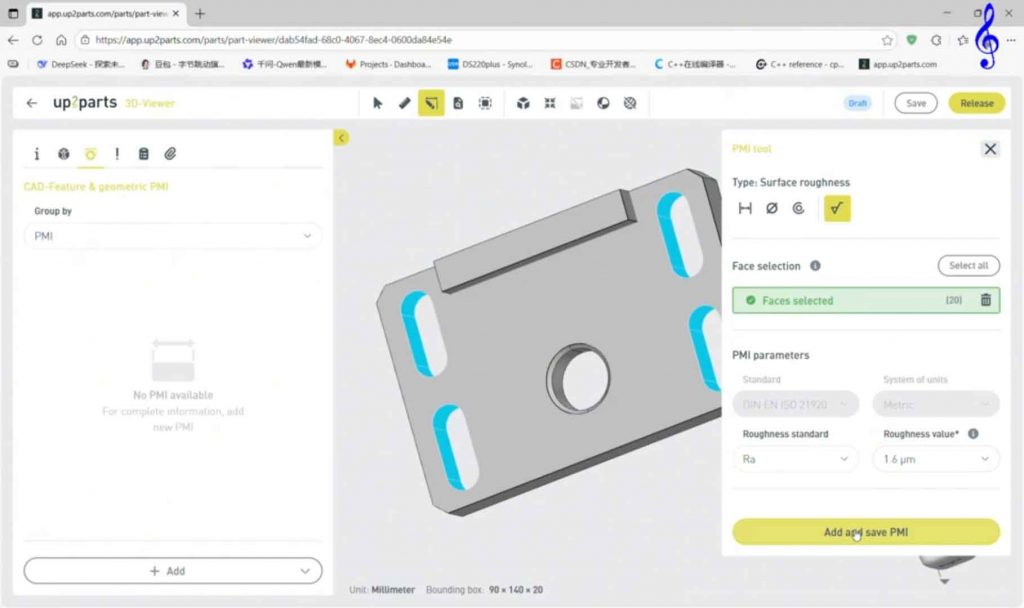Screen dimensions: 1024x608
Task: Close the PMI tool panel
Action: coord(989,149)
